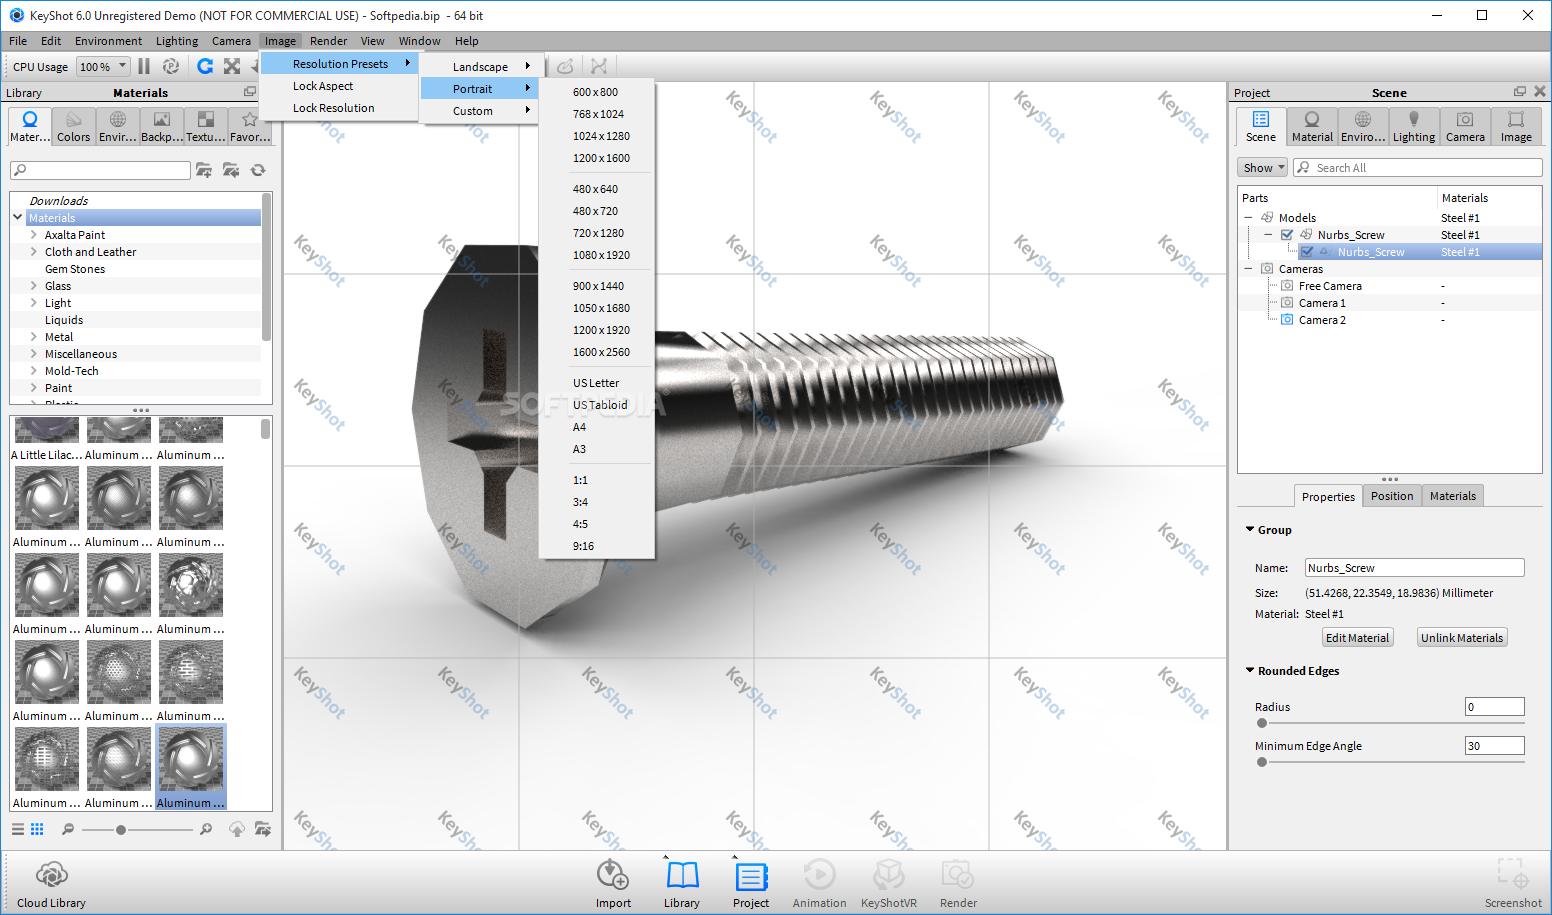
Task: Open the Cloud Library
Action: [51, 884]
